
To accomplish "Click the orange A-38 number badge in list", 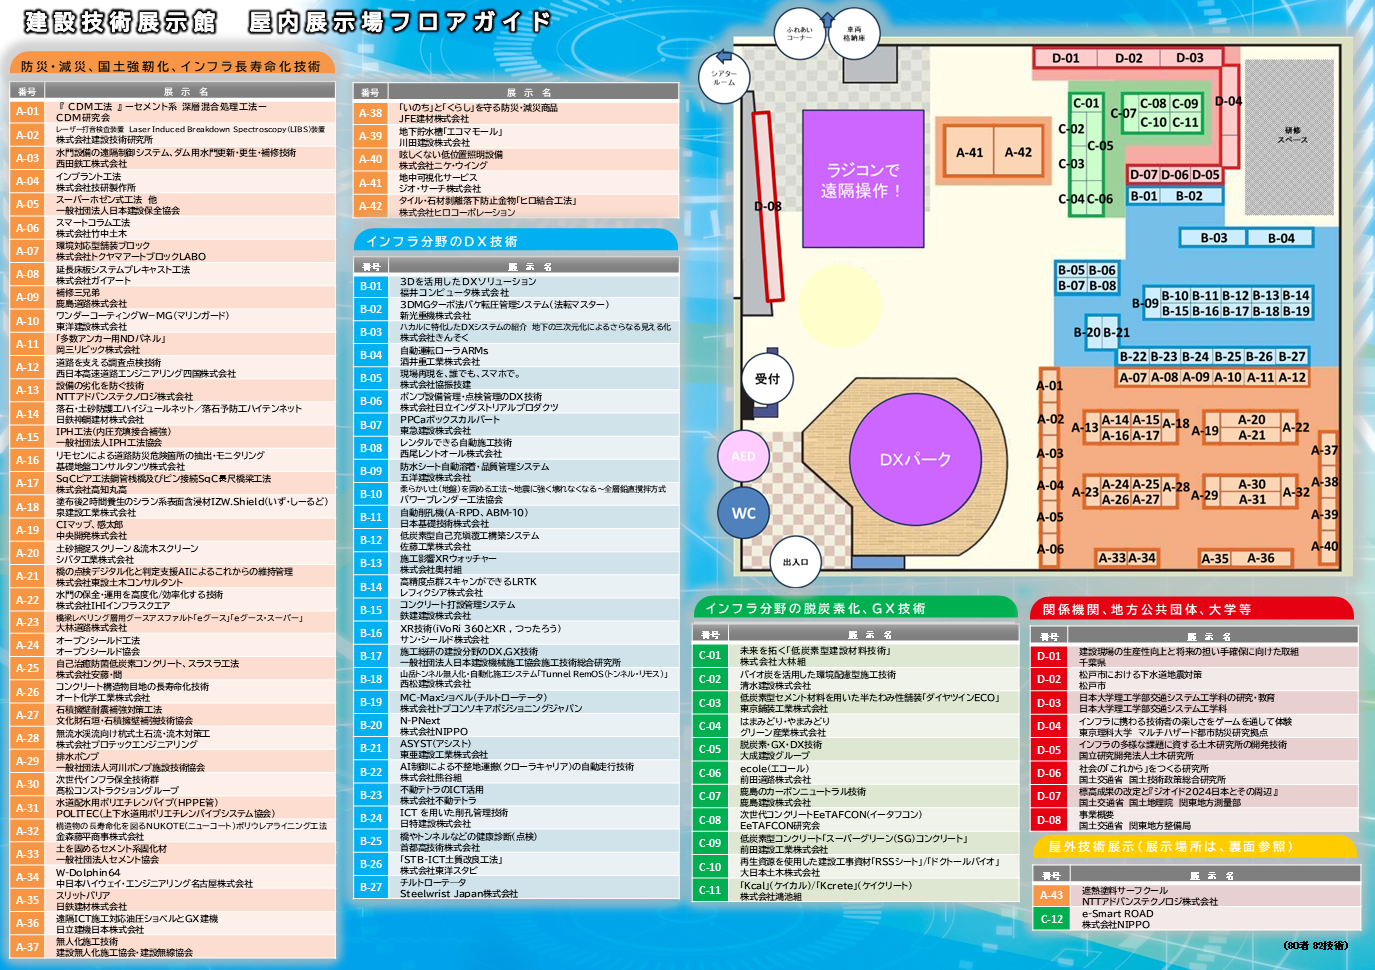I will point(371,113).
